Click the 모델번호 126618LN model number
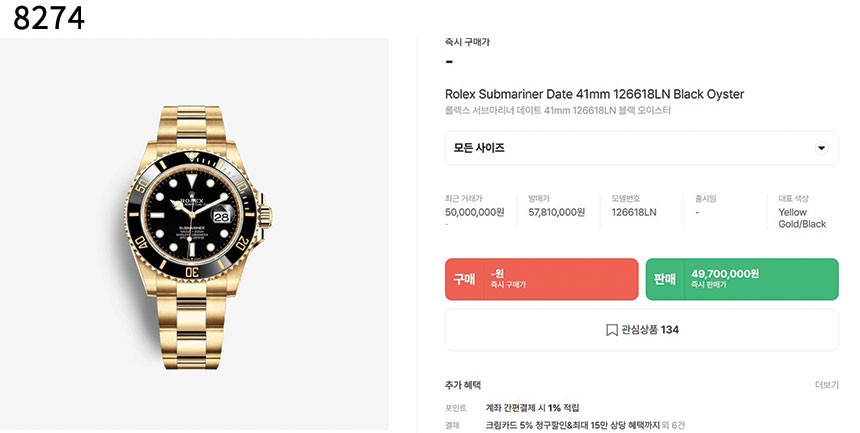This screenshot has height=433, width=860. 633,212
